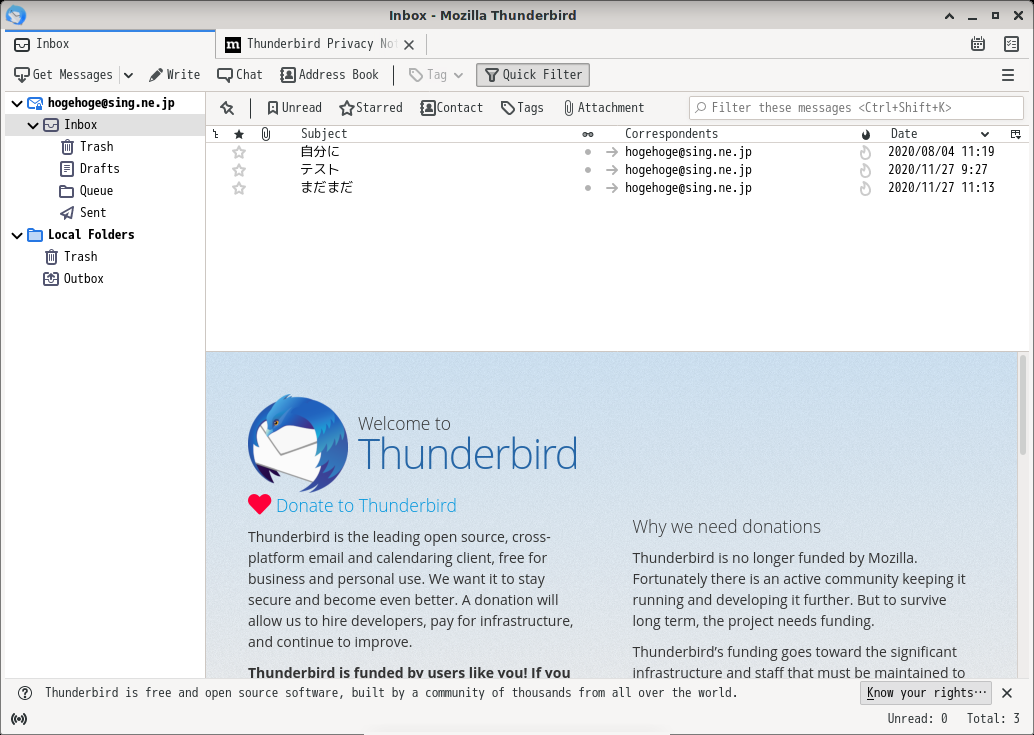Open the Tag dropdown menu
Viewport: 1034px width, 735px height.
(436, 74)
